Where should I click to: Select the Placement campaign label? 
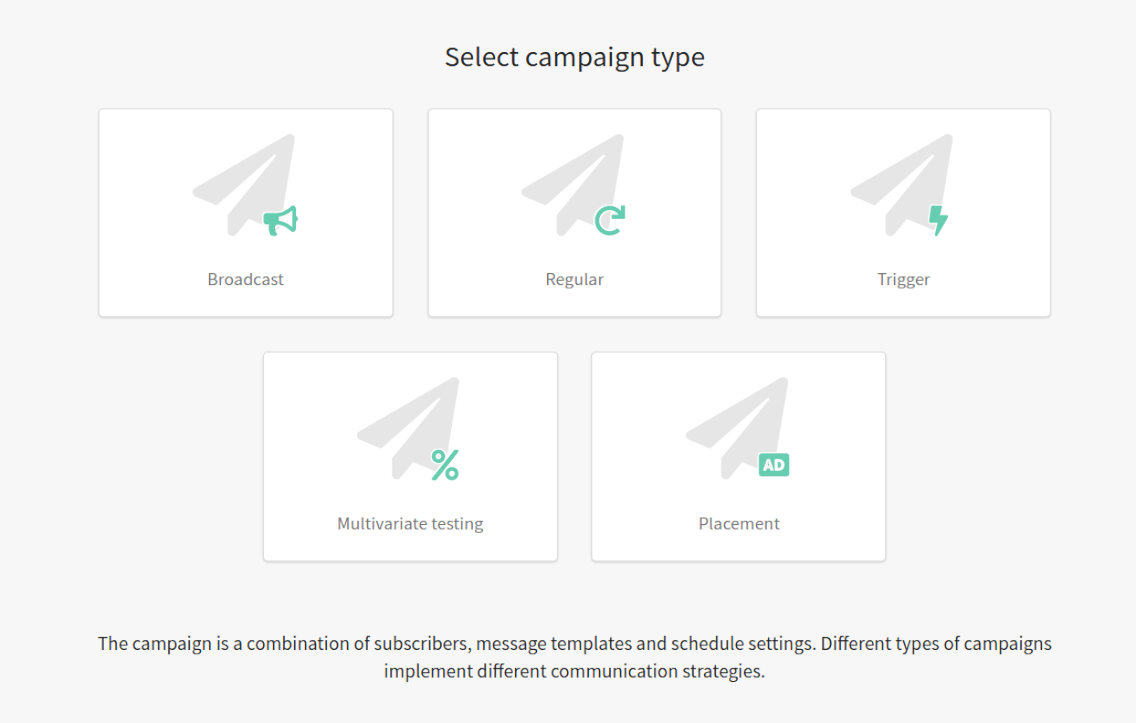tap(739, 524)
